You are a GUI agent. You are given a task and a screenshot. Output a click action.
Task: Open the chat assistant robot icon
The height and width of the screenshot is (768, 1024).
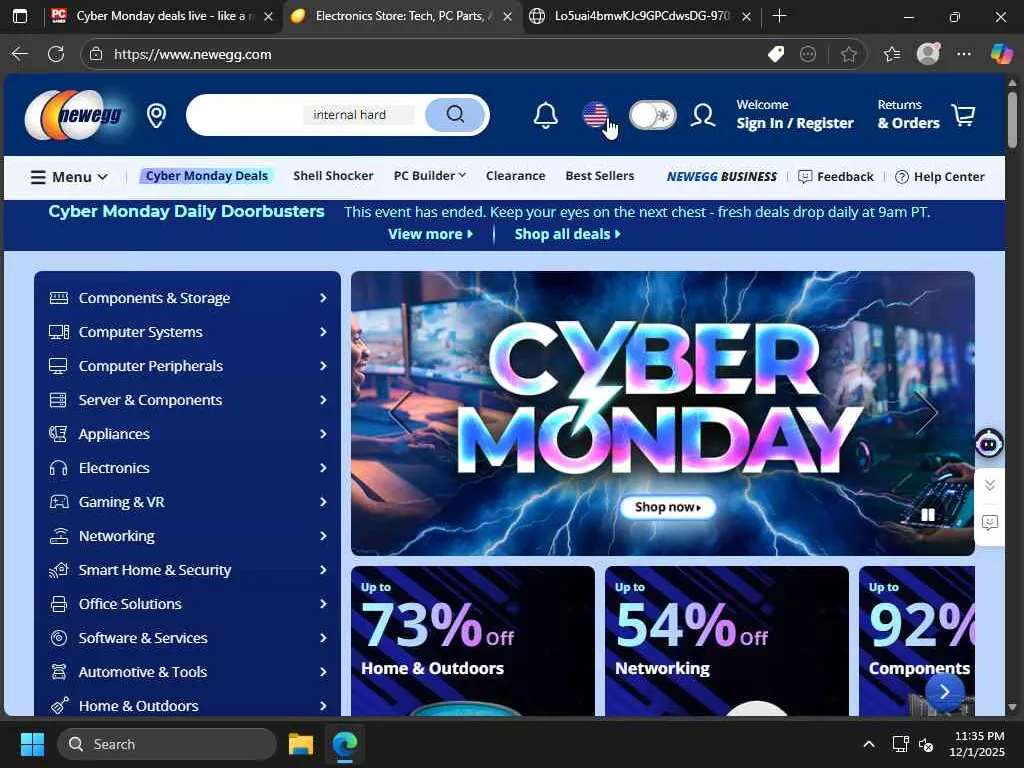tap(989, 443)
